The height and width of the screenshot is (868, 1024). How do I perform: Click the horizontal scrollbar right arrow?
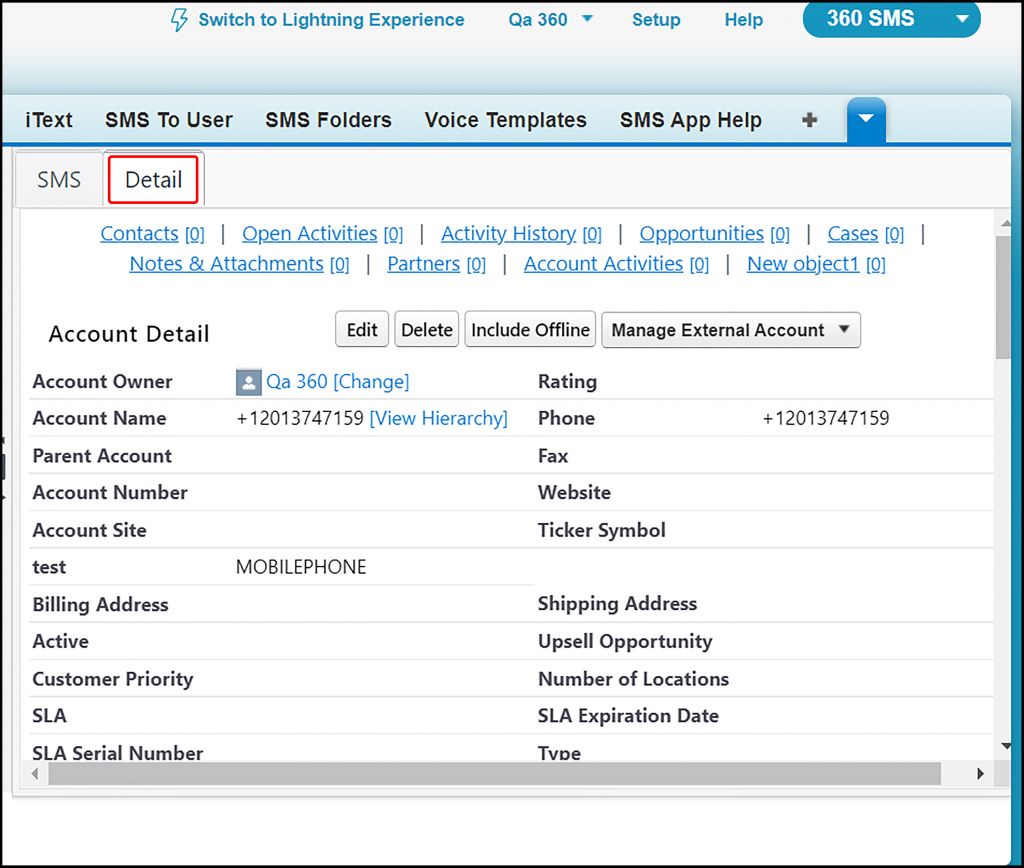coord(980,774)
